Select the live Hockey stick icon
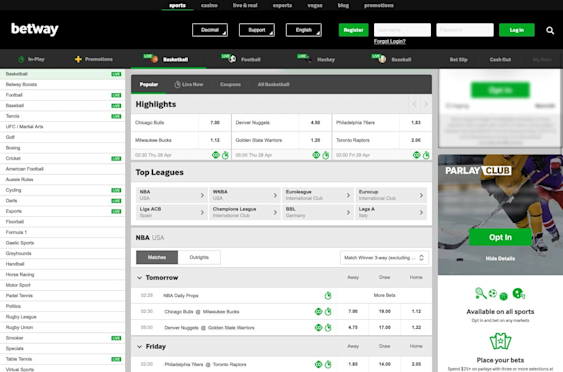 click(308, 59)
